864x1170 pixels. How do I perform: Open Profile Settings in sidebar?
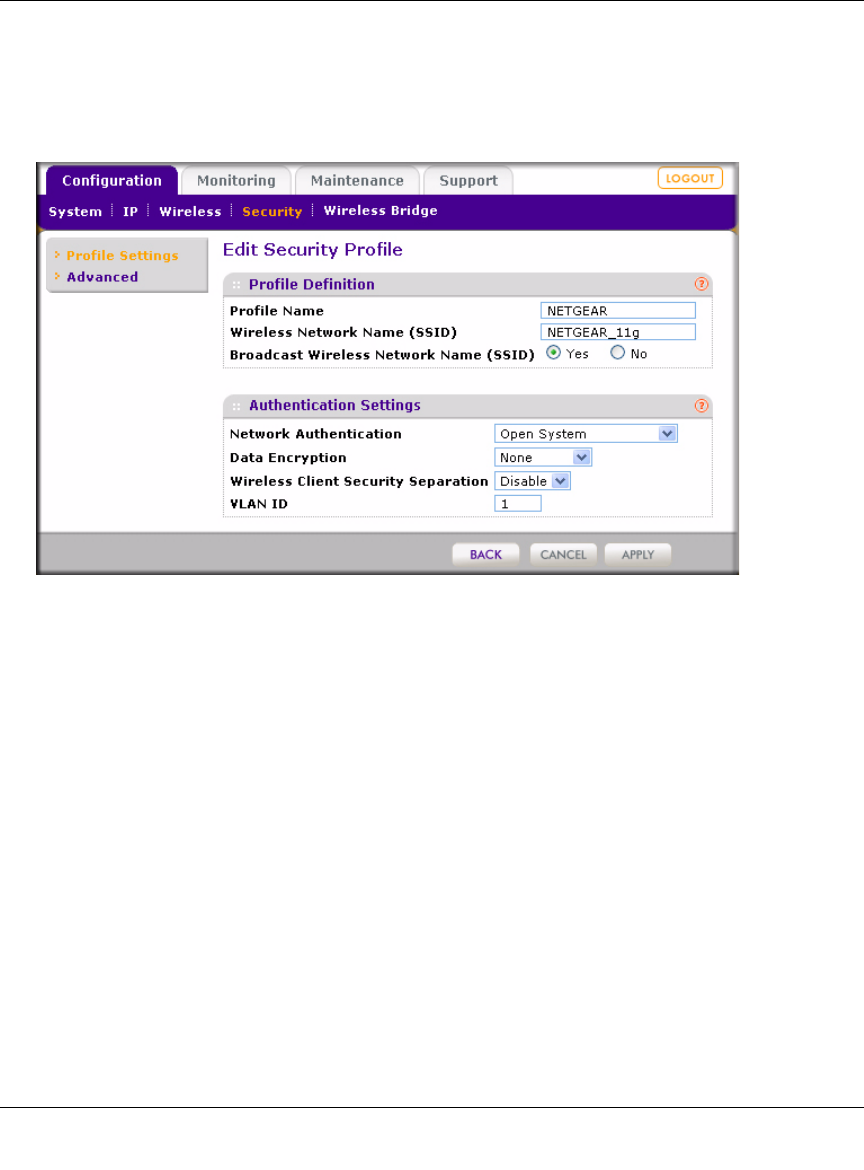pyautogui.click(x=122, y=256)
